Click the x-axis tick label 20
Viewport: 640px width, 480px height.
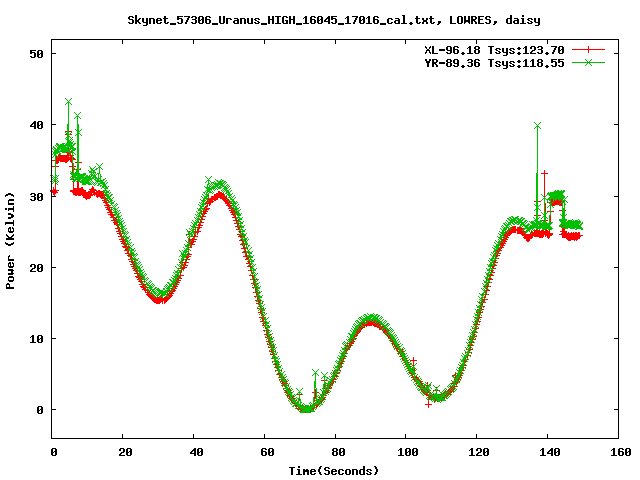(125, 452)
